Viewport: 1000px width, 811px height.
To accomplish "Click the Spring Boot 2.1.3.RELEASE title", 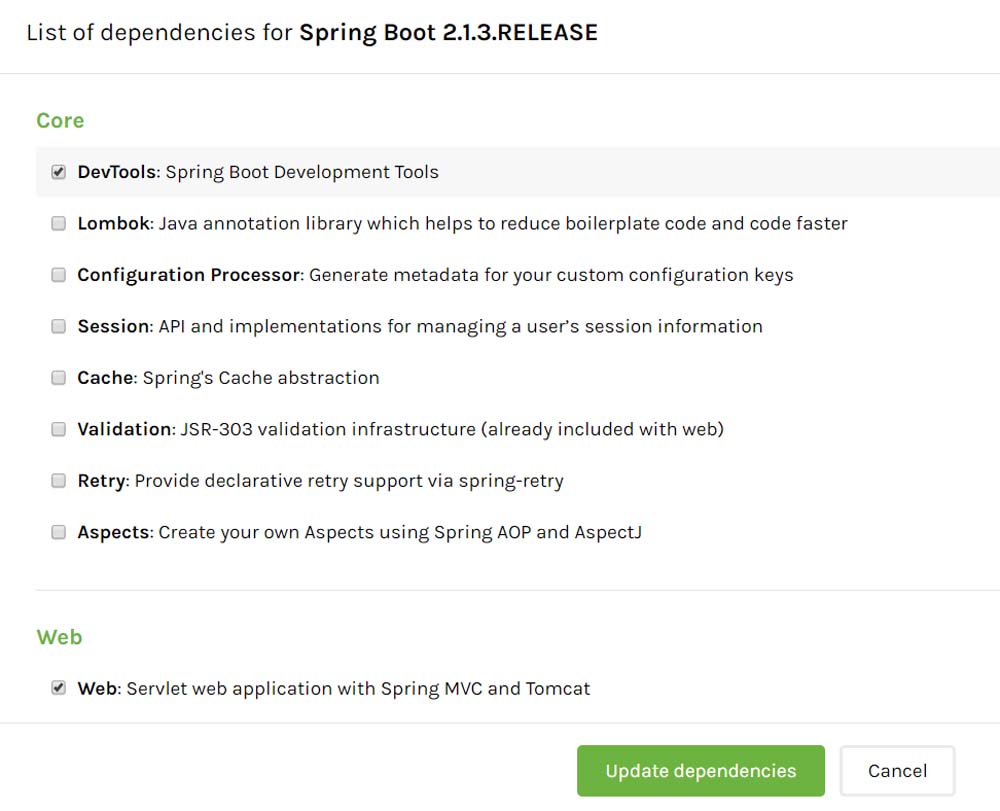I will click(x=448, y=33).
